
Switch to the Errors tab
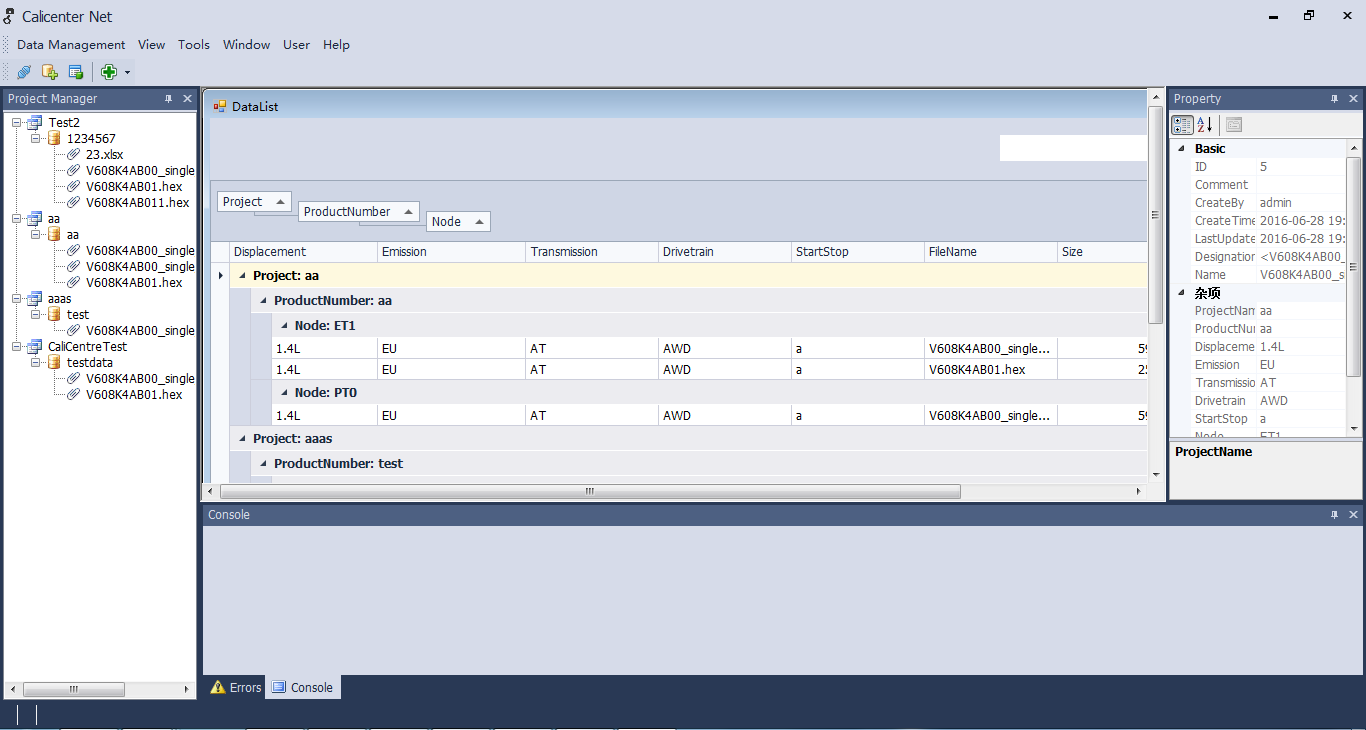(x=235, y=688)
